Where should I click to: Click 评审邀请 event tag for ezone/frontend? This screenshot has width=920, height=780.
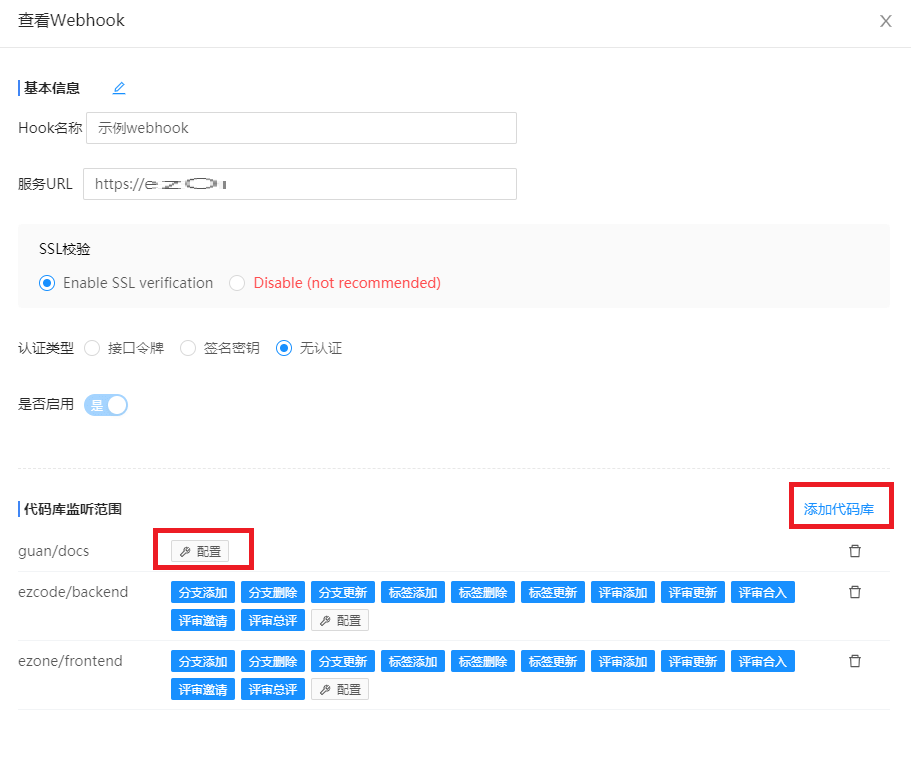point(202,688)
